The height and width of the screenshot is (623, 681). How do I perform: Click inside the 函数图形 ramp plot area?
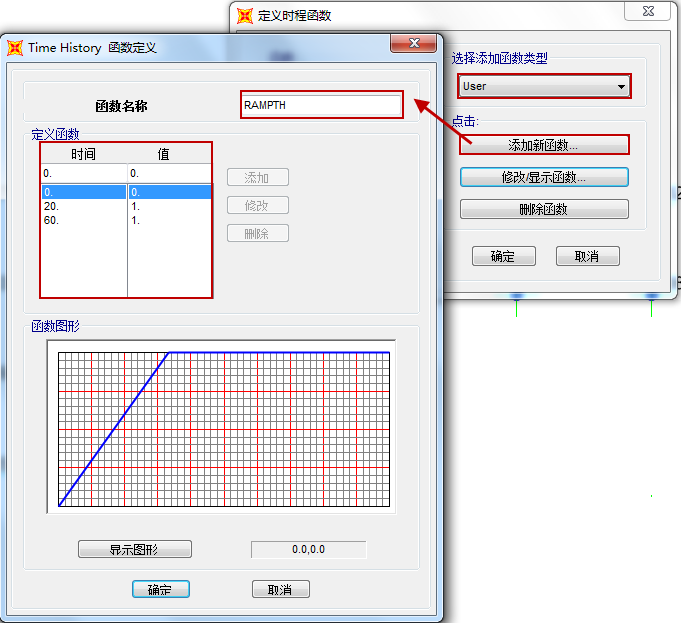223,428
